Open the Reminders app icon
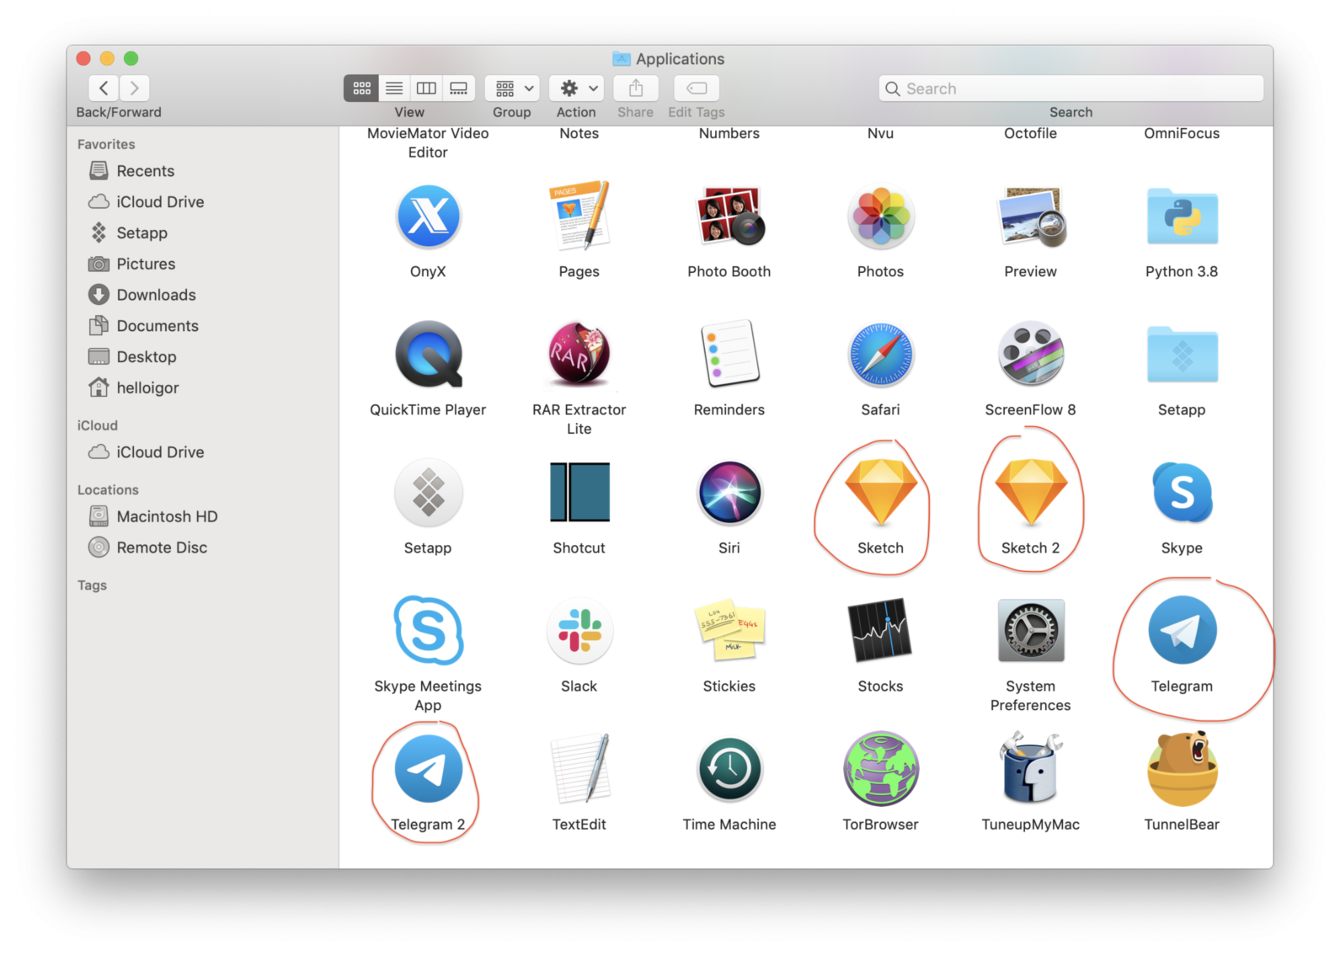 click(x=730, y=354)
